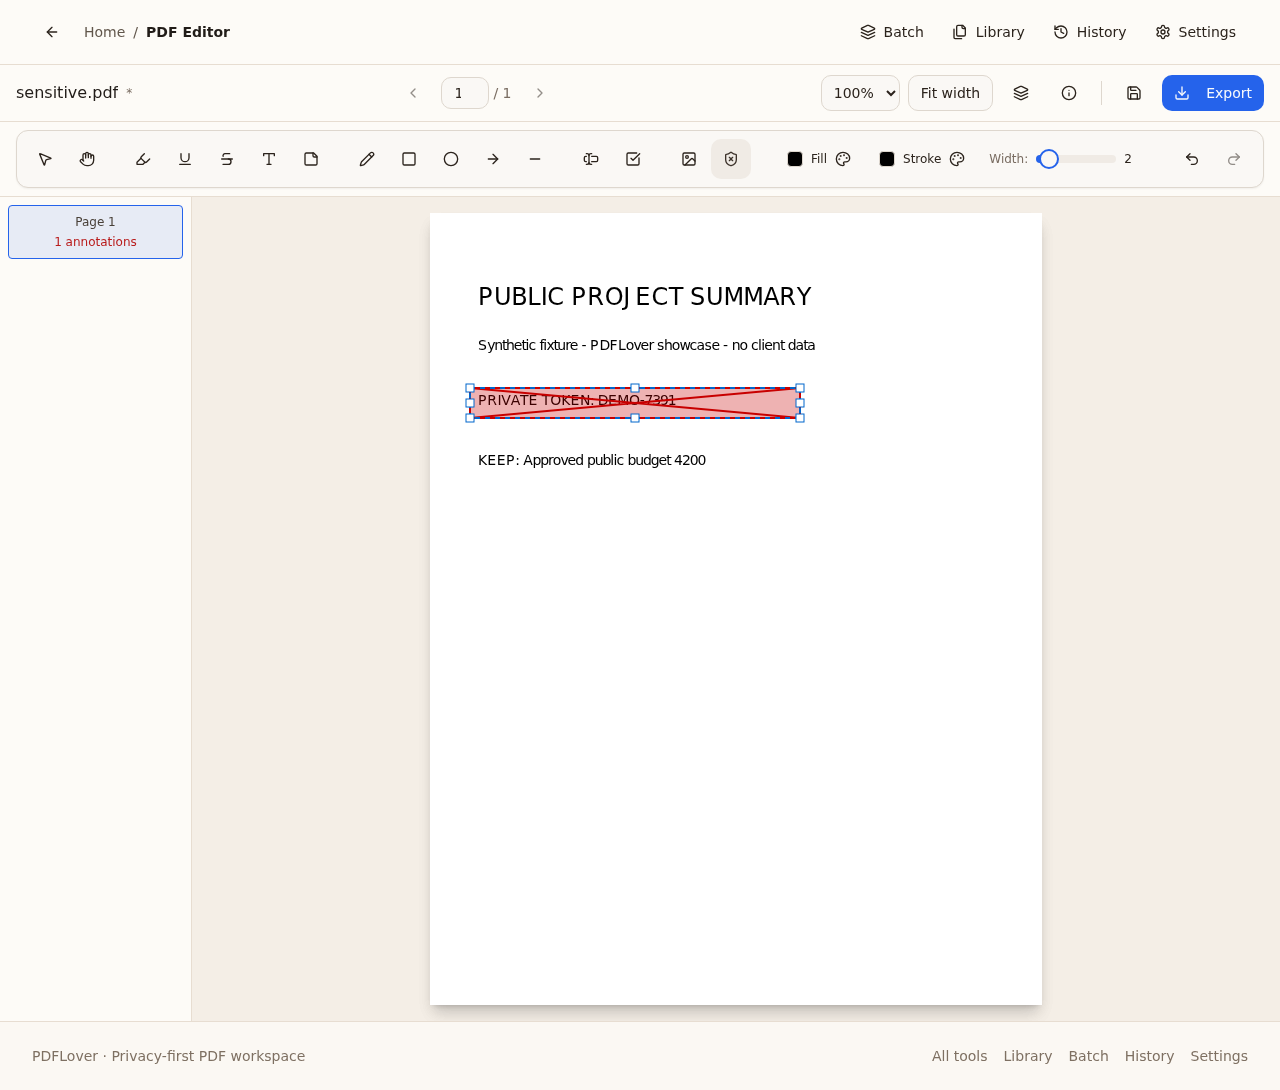Screen dimensions: 1280x1090
Task: Select the red redaction box on the page
Action: [x=635, y=403]
